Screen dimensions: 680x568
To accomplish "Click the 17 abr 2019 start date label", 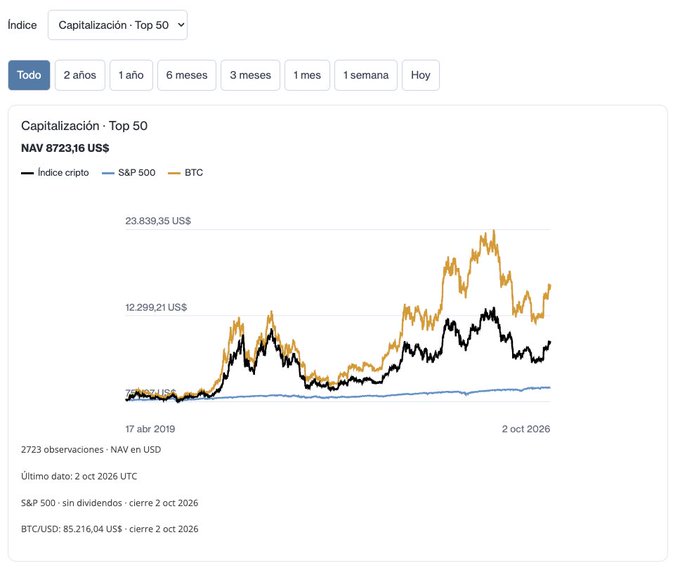I will click(x=150, y=429).
